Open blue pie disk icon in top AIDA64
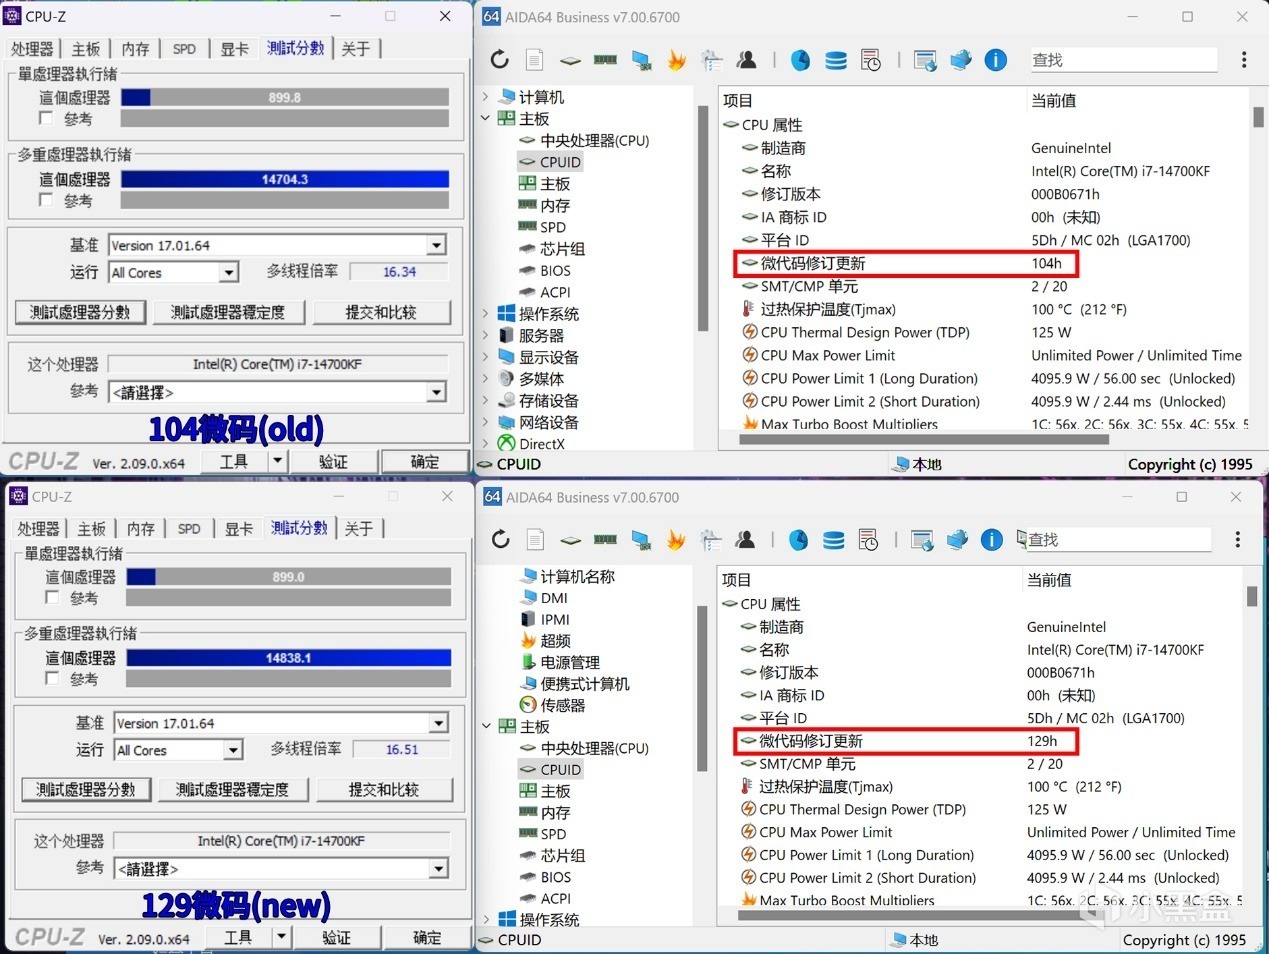This screenshot has width=1269, height=954. point(800,60)
